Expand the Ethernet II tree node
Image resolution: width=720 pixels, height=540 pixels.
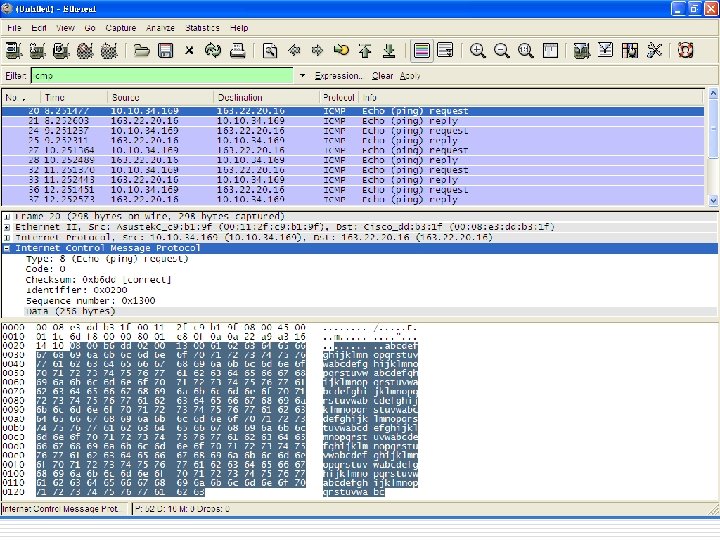tap(7, 227)
